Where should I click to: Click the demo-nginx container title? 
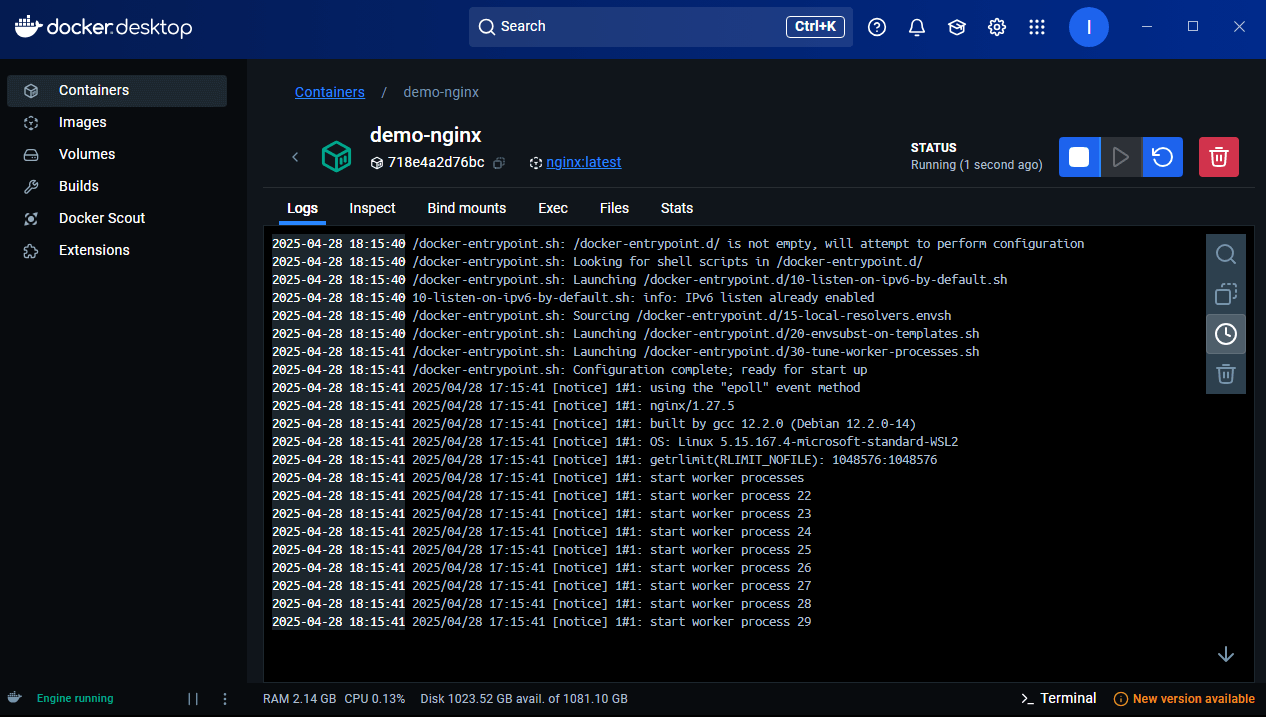[426, 135]
